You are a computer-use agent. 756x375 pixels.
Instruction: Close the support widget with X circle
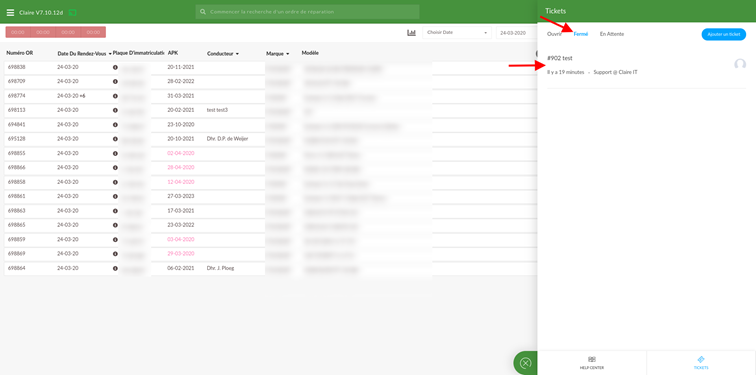[x=526, y=362]
